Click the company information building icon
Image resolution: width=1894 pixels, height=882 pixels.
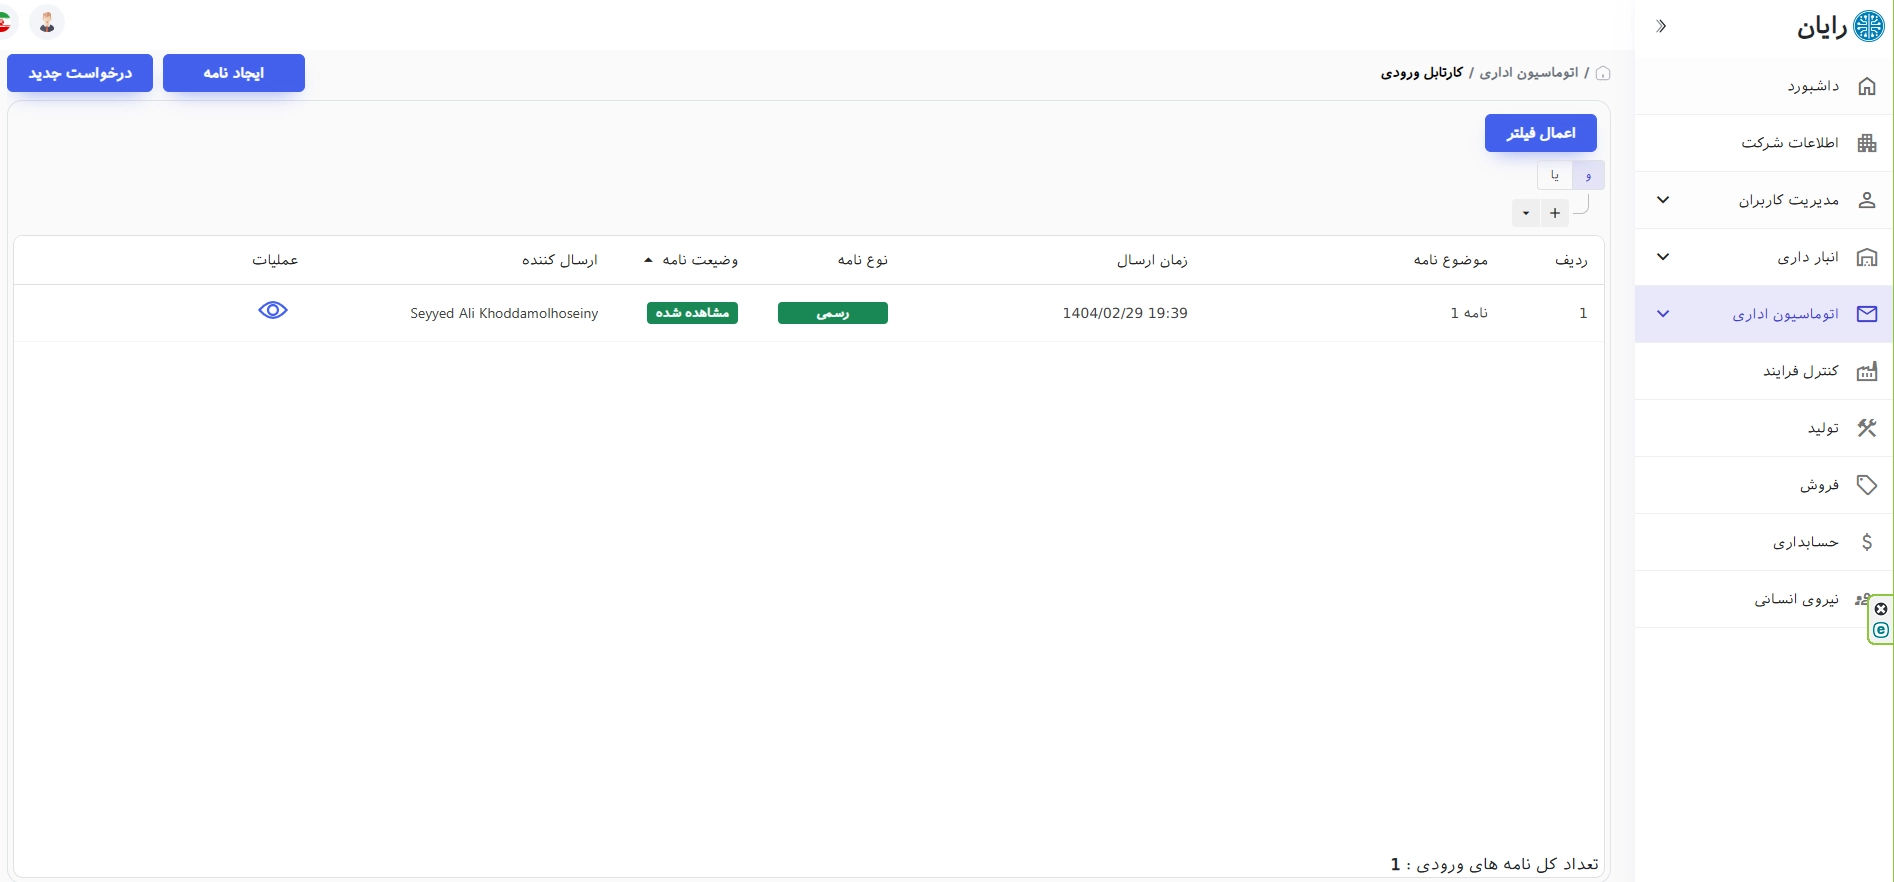point(1867,143)
